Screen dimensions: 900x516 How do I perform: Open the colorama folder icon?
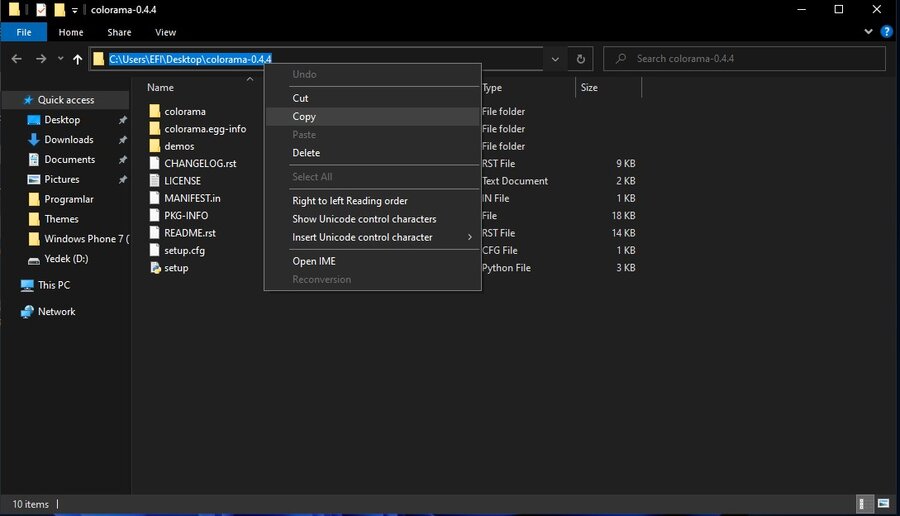click(154, 111)
